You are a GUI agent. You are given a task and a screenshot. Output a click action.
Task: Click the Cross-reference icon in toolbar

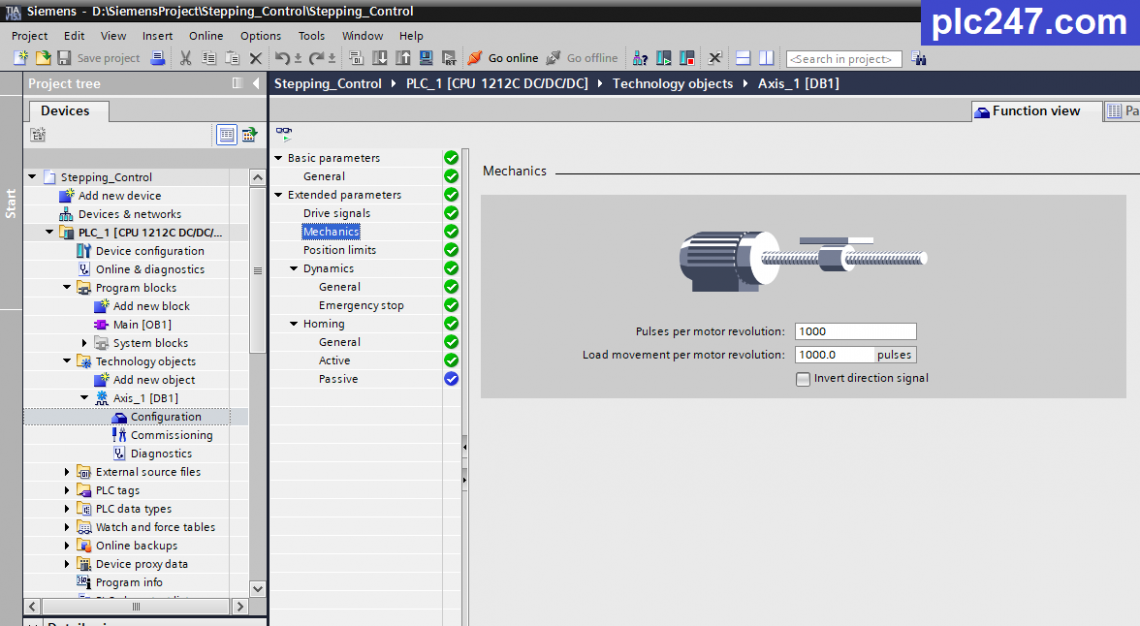tap(715, 58)
